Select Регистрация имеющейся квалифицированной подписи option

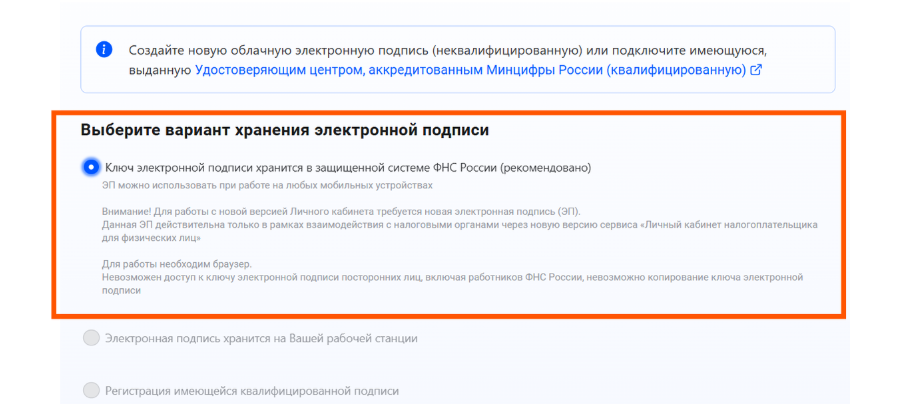(91, 391)
